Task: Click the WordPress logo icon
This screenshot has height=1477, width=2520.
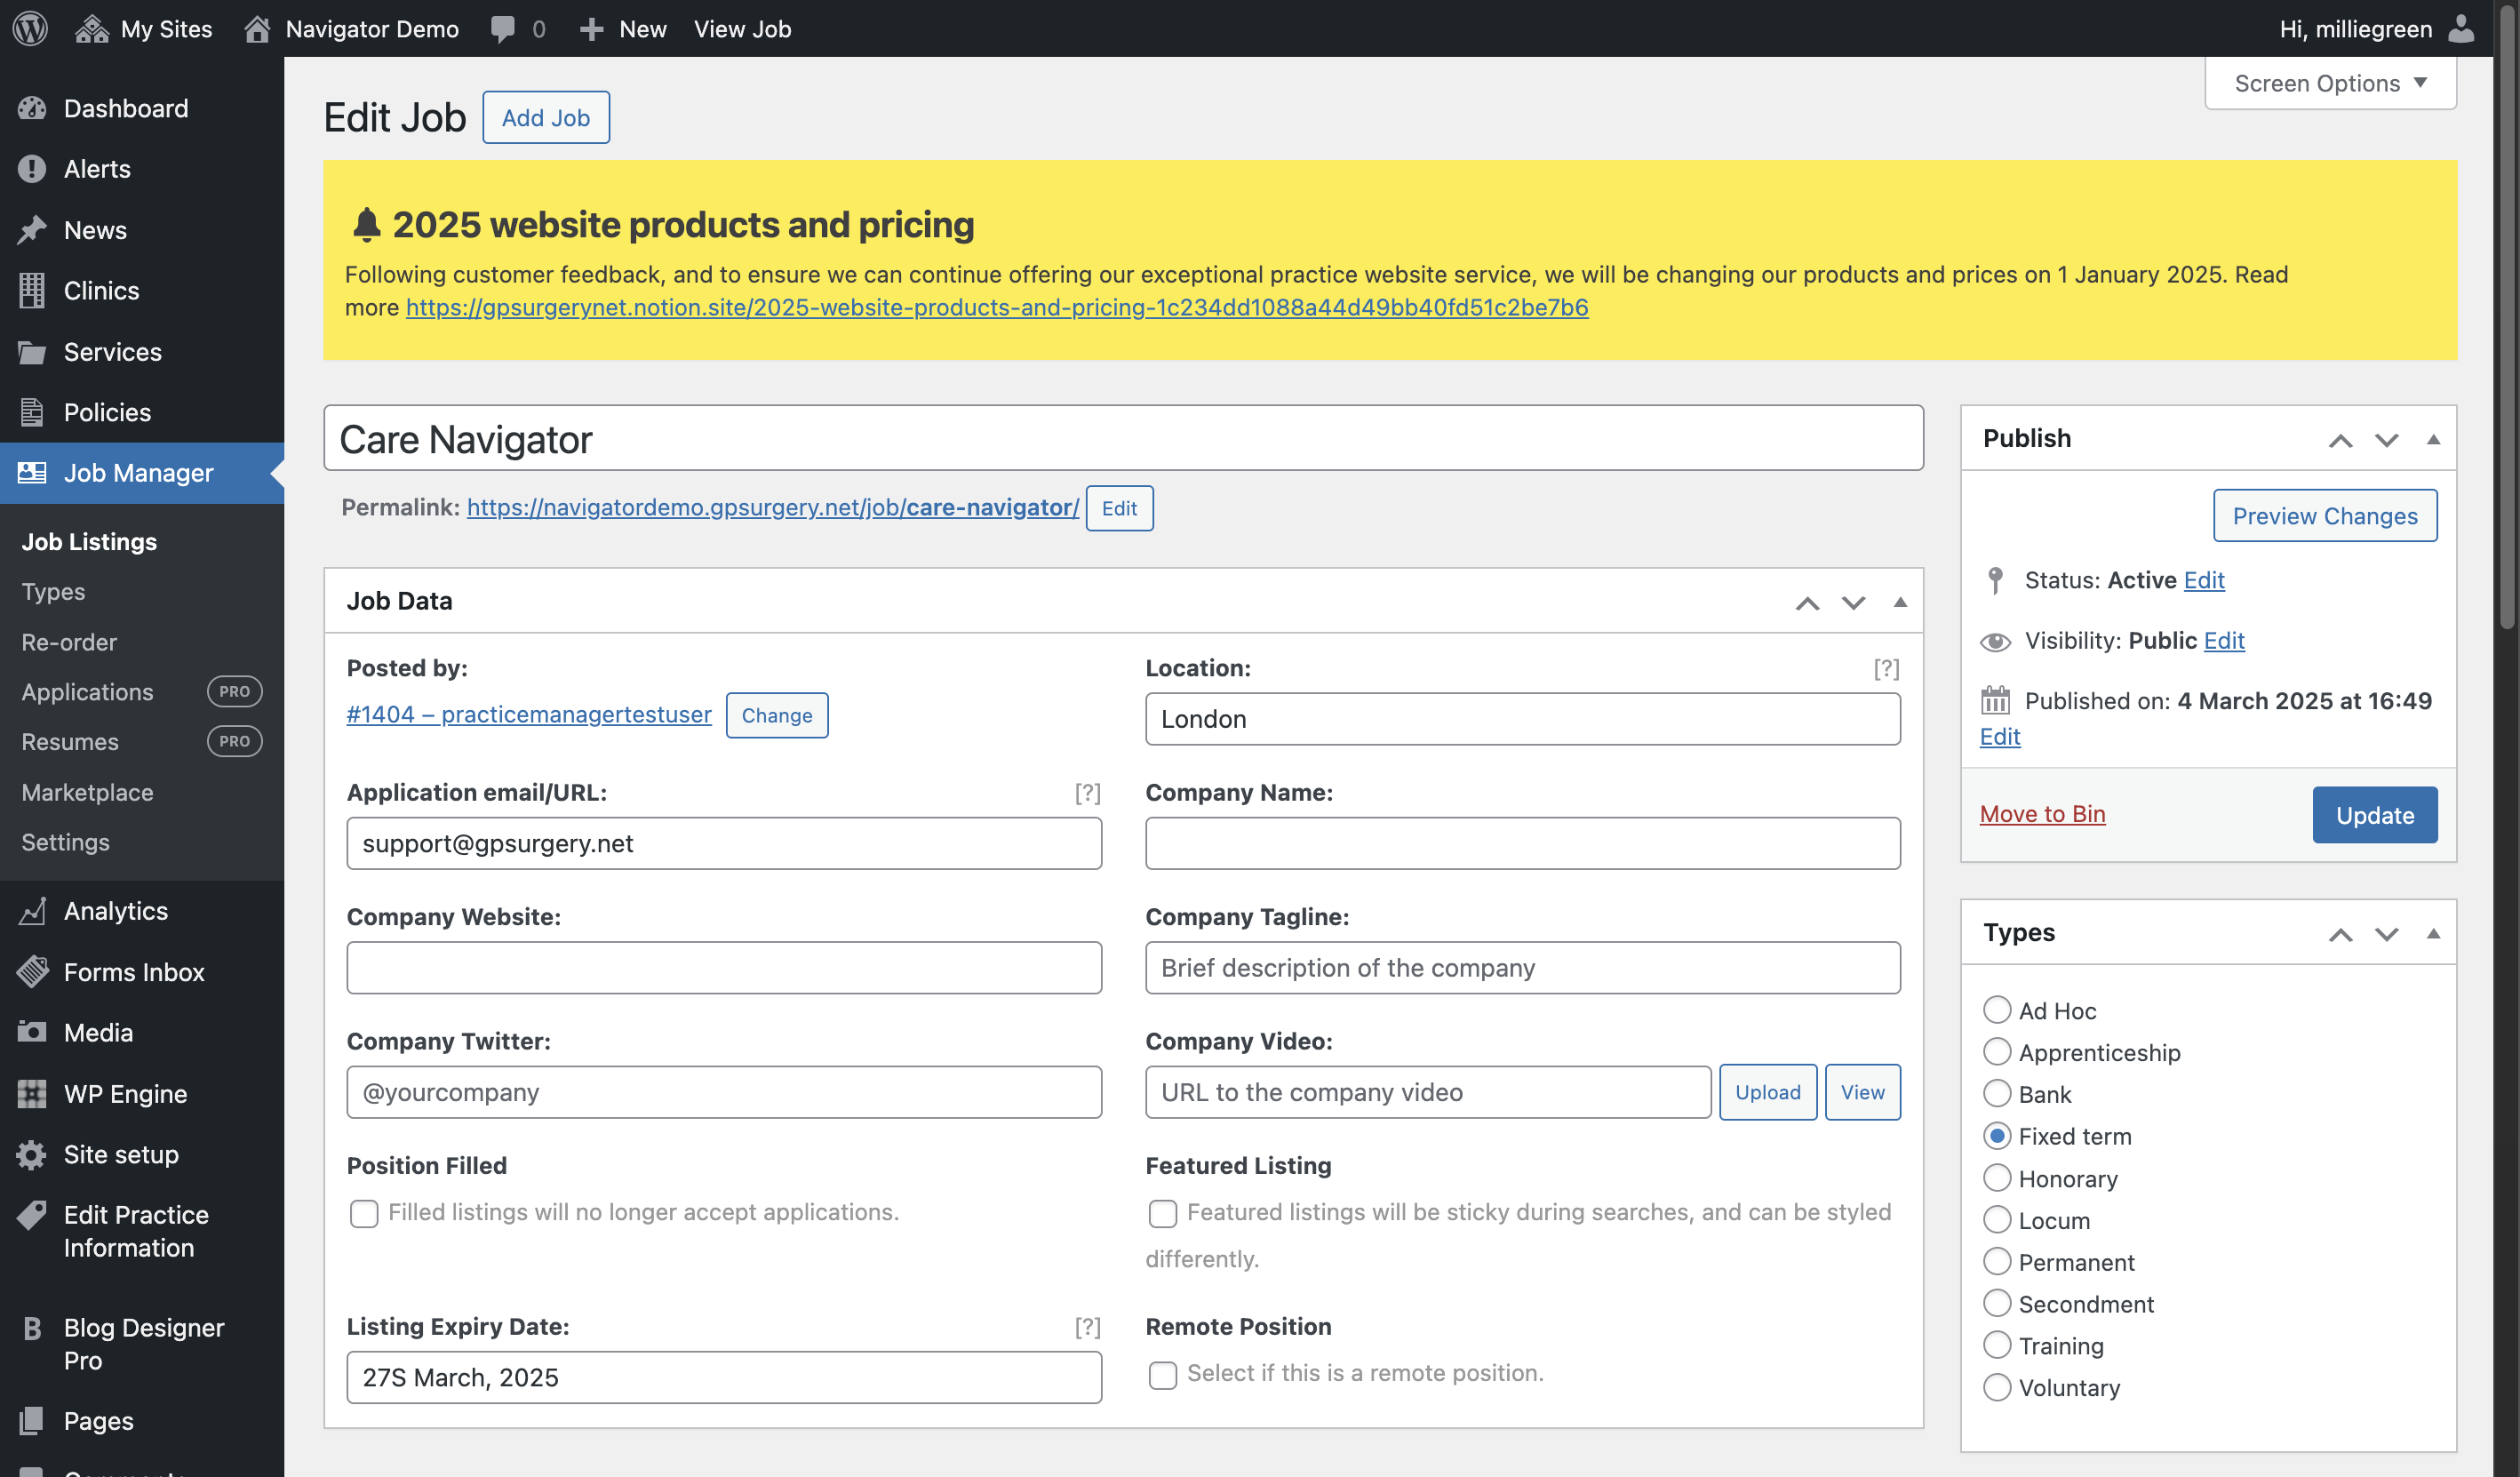Action: coord(30,28)
